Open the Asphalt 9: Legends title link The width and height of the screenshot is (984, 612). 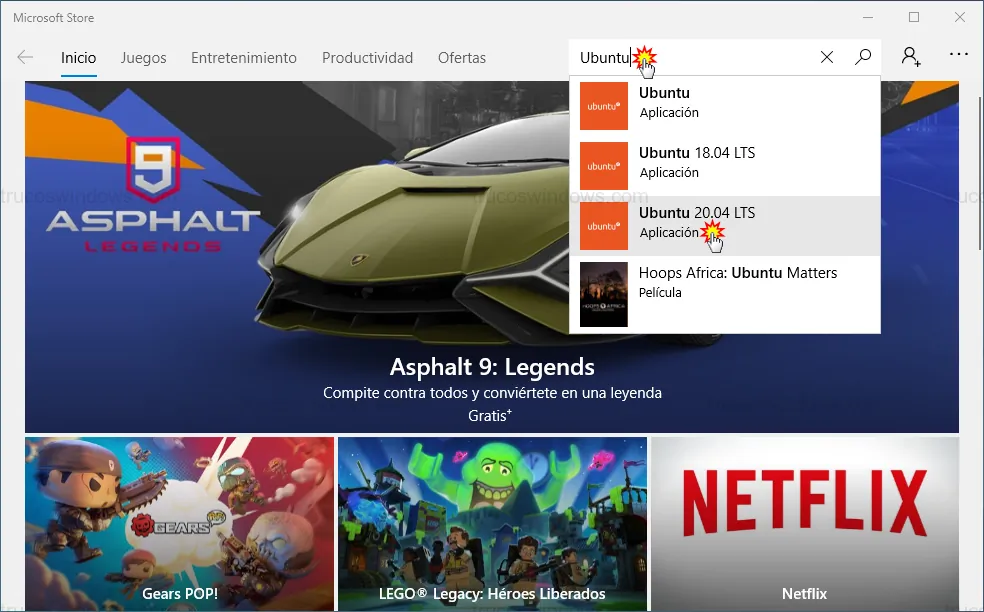point(492,366)
